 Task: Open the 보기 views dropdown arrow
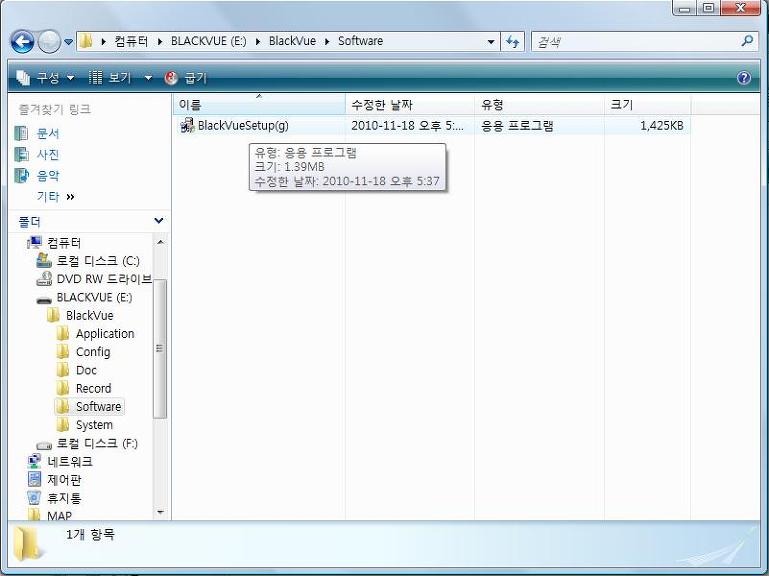click(x=148, y=78)
